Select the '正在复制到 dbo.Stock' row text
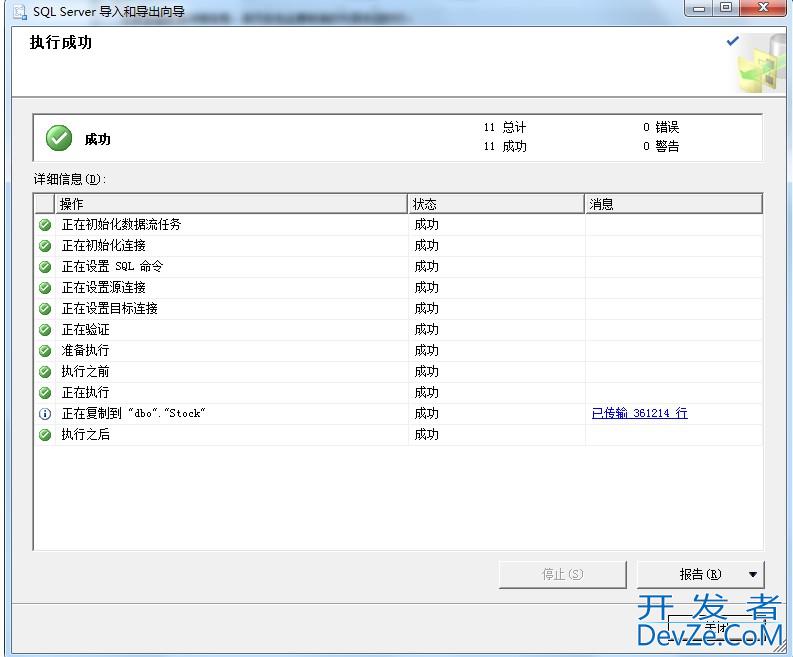This screenshot has height=657, width=793. [x=134, y=414]
